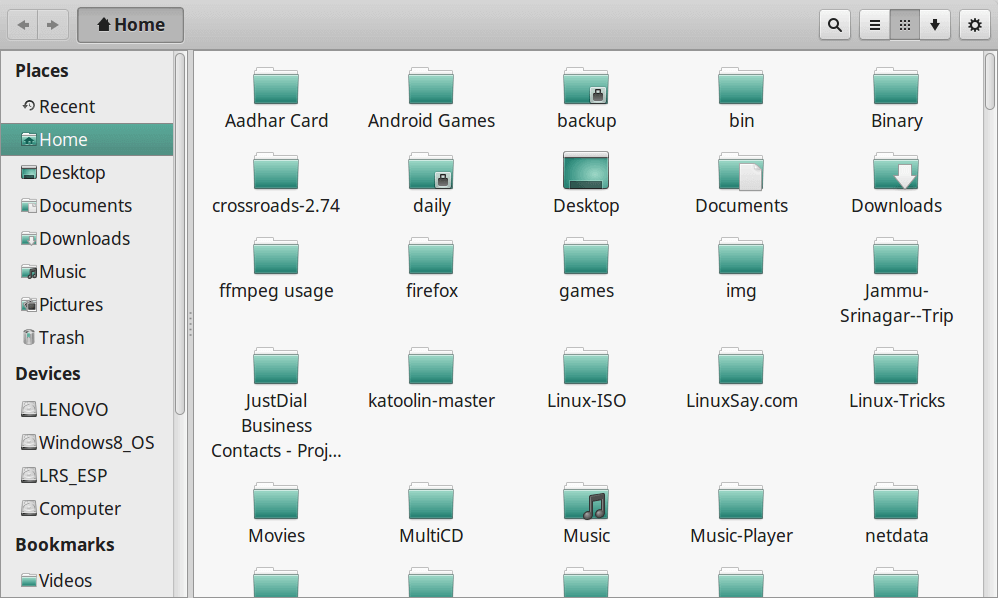Select the LENOVO device
This screenshot has width=998, height=598.
[x=87, y=410]
